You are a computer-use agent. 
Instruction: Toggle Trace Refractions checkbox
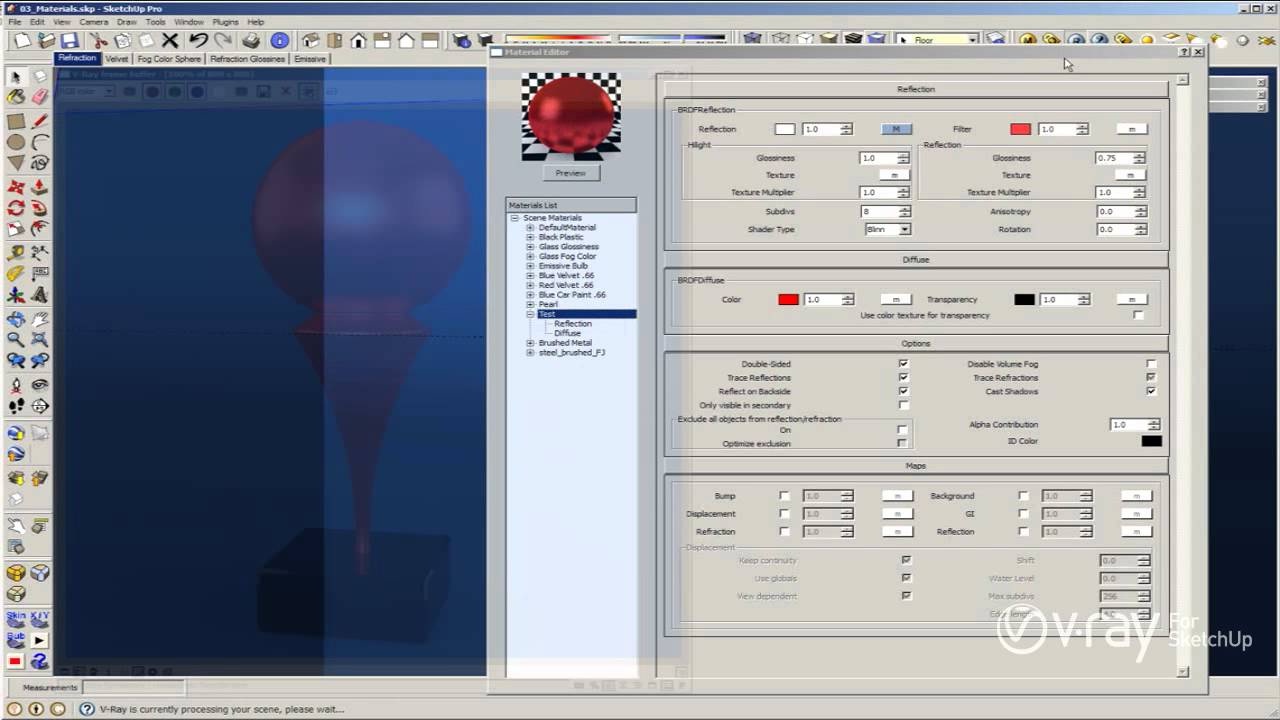1151,378
